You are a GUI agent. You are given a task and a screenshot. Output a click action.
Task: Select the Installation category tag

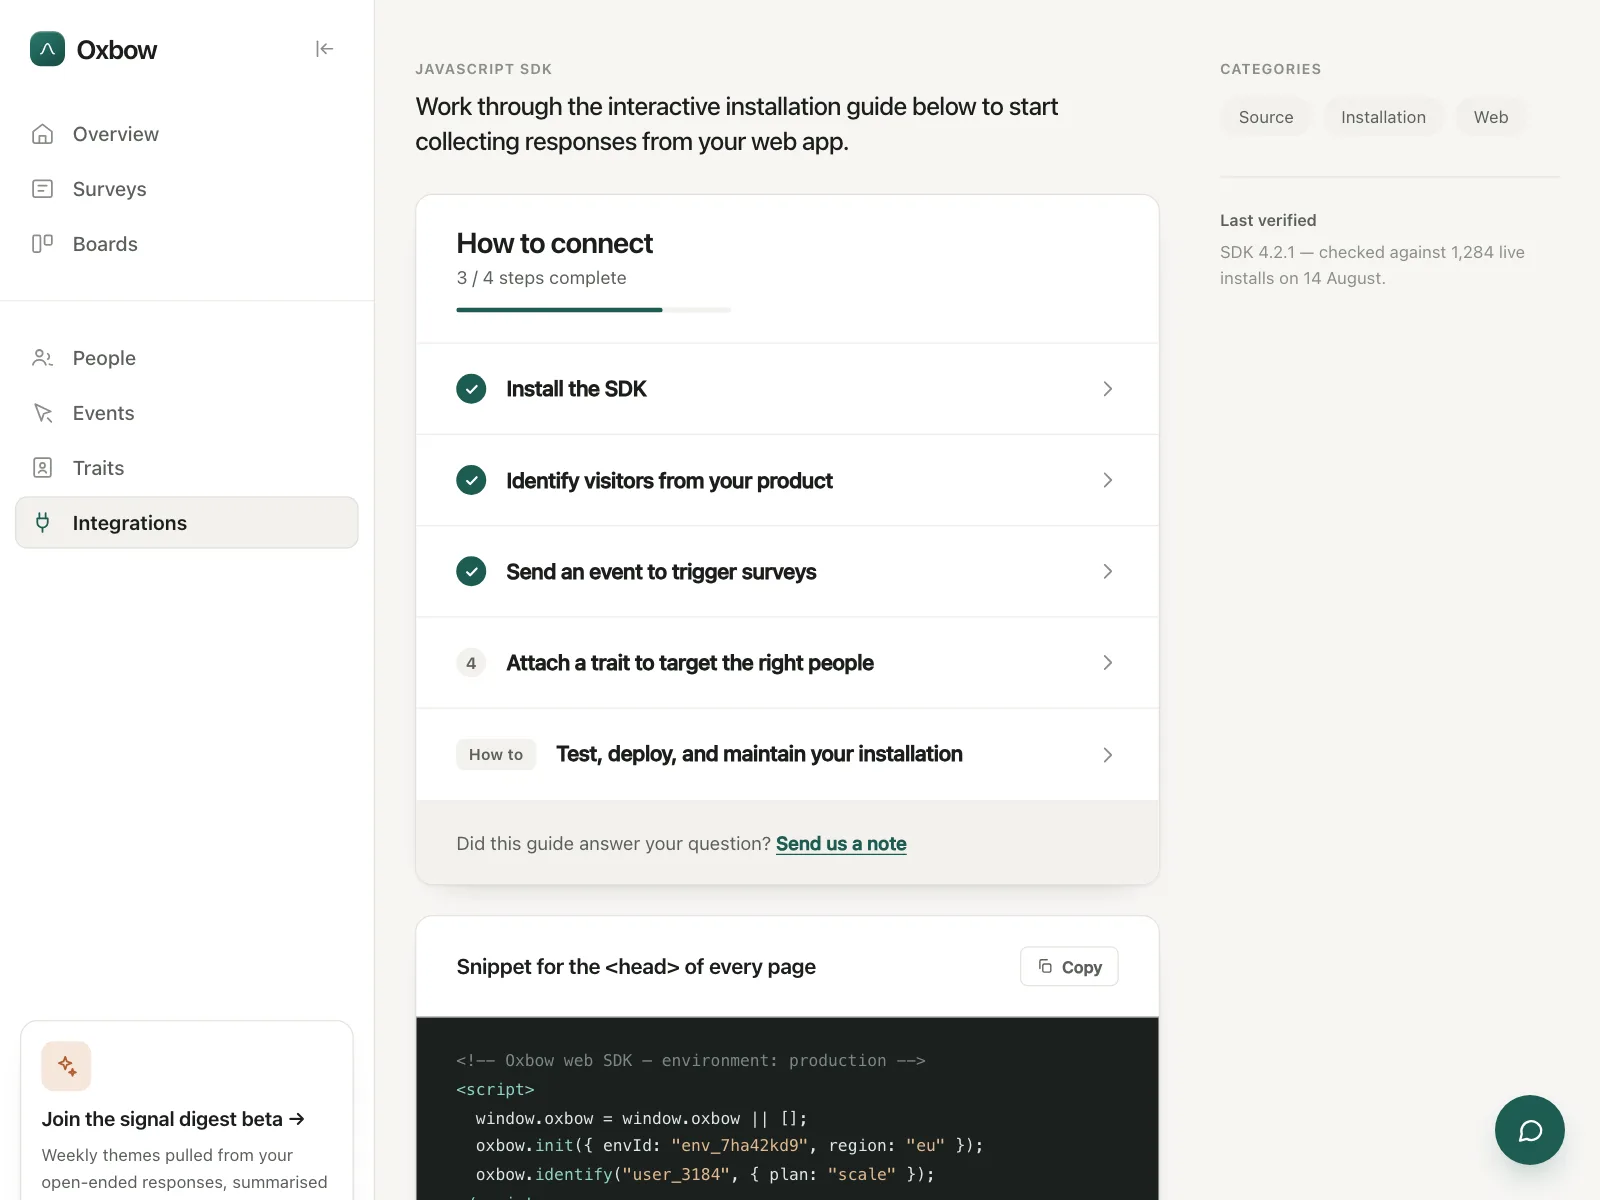coord(1383,117)
